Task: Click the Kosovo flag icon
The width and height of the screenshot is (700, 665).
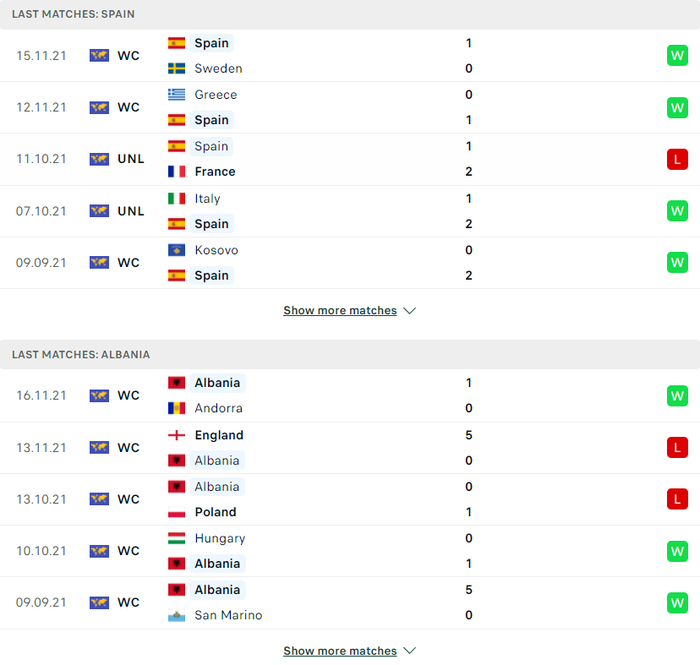Action: pos(176,250)
